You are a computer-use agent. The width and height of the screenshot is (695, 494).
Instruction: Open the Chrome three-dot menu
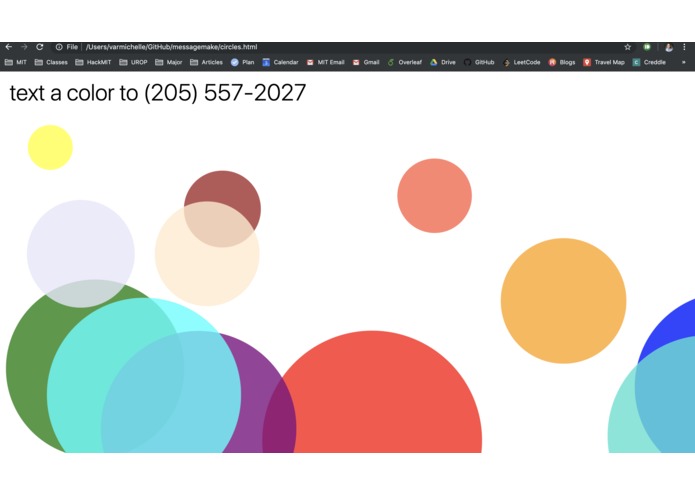point(684,47)
